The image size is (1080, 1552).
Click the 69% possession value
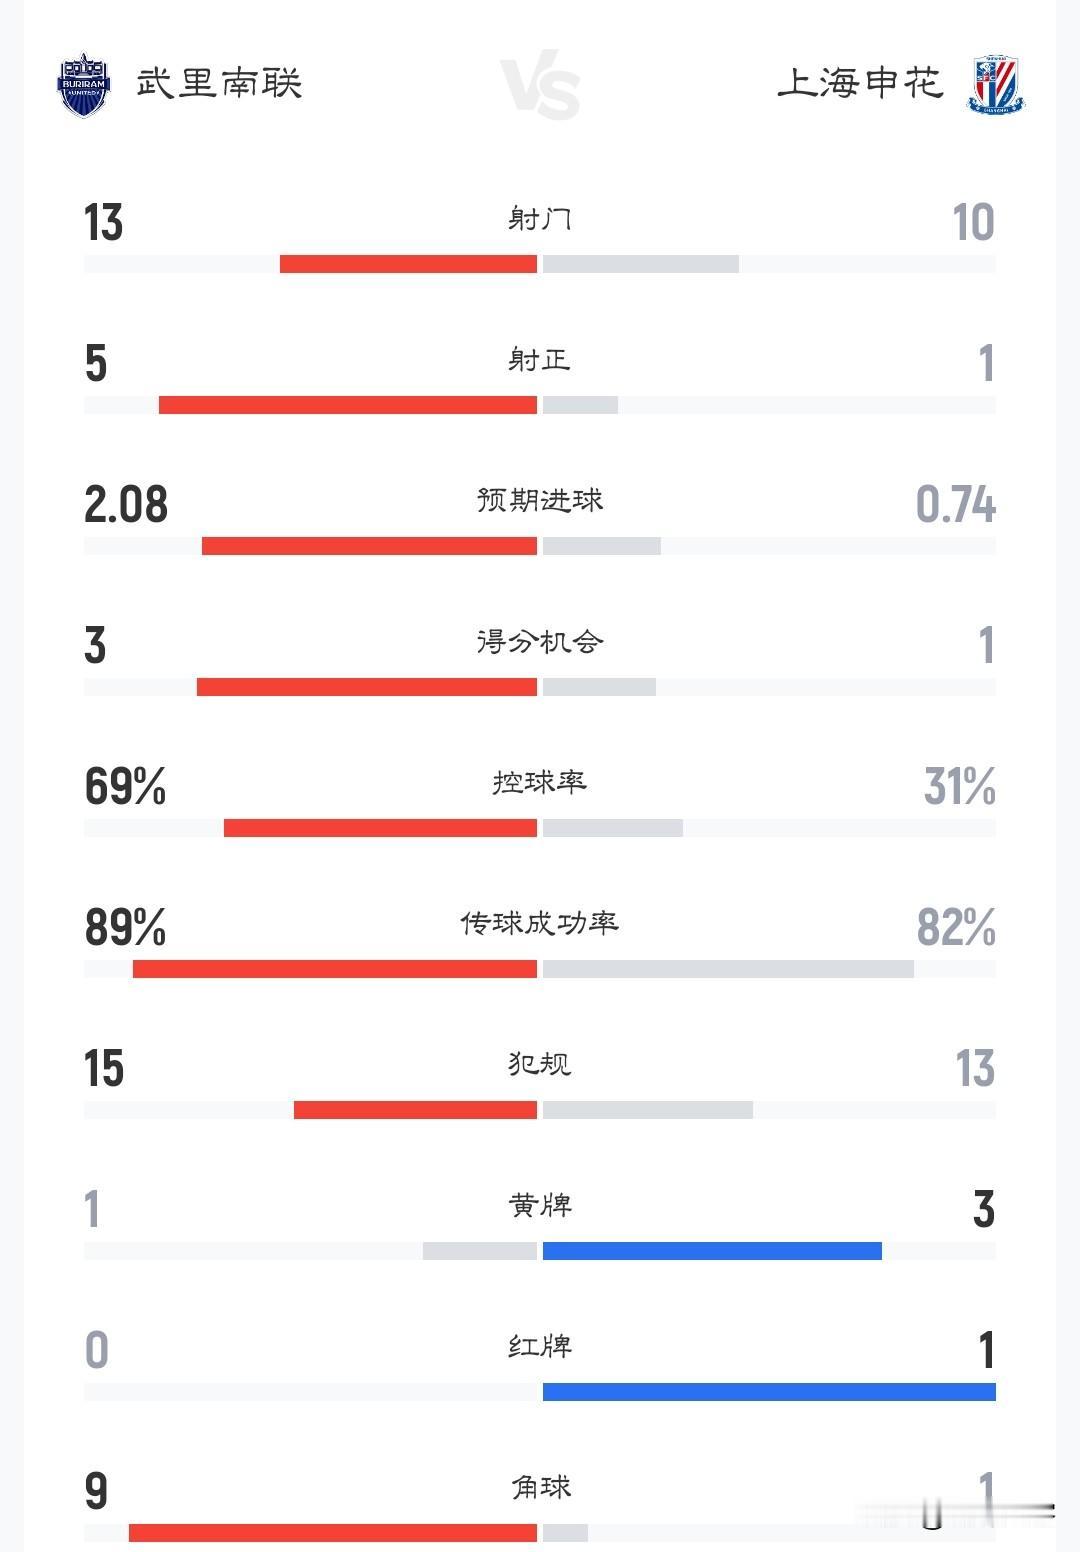click(x=125, y=786)
